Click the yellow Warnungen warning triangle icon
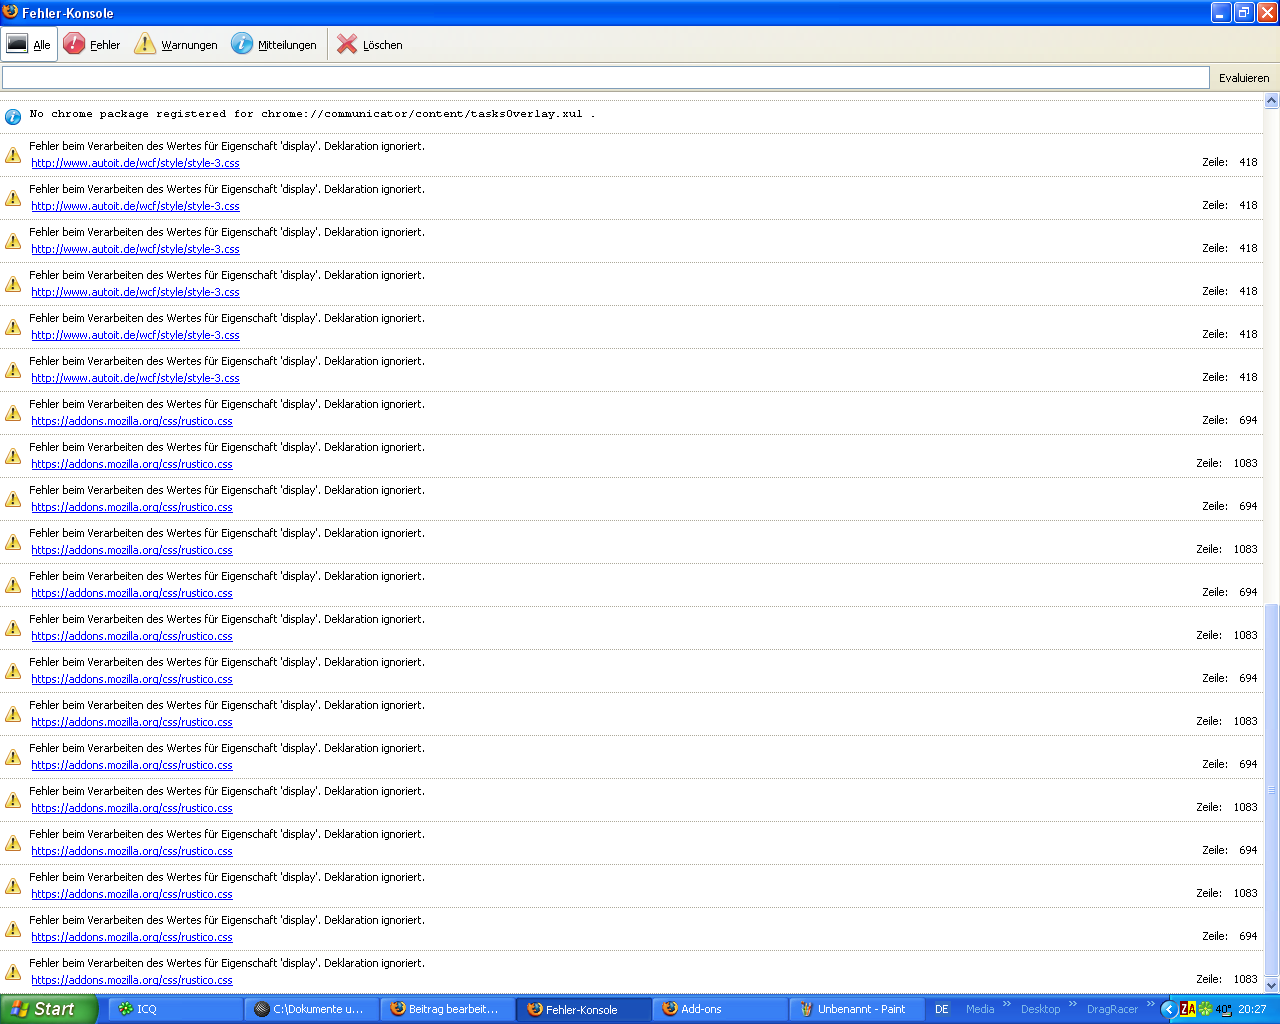The width and height of the screenshot is (1280, 1024). point(145,44)
